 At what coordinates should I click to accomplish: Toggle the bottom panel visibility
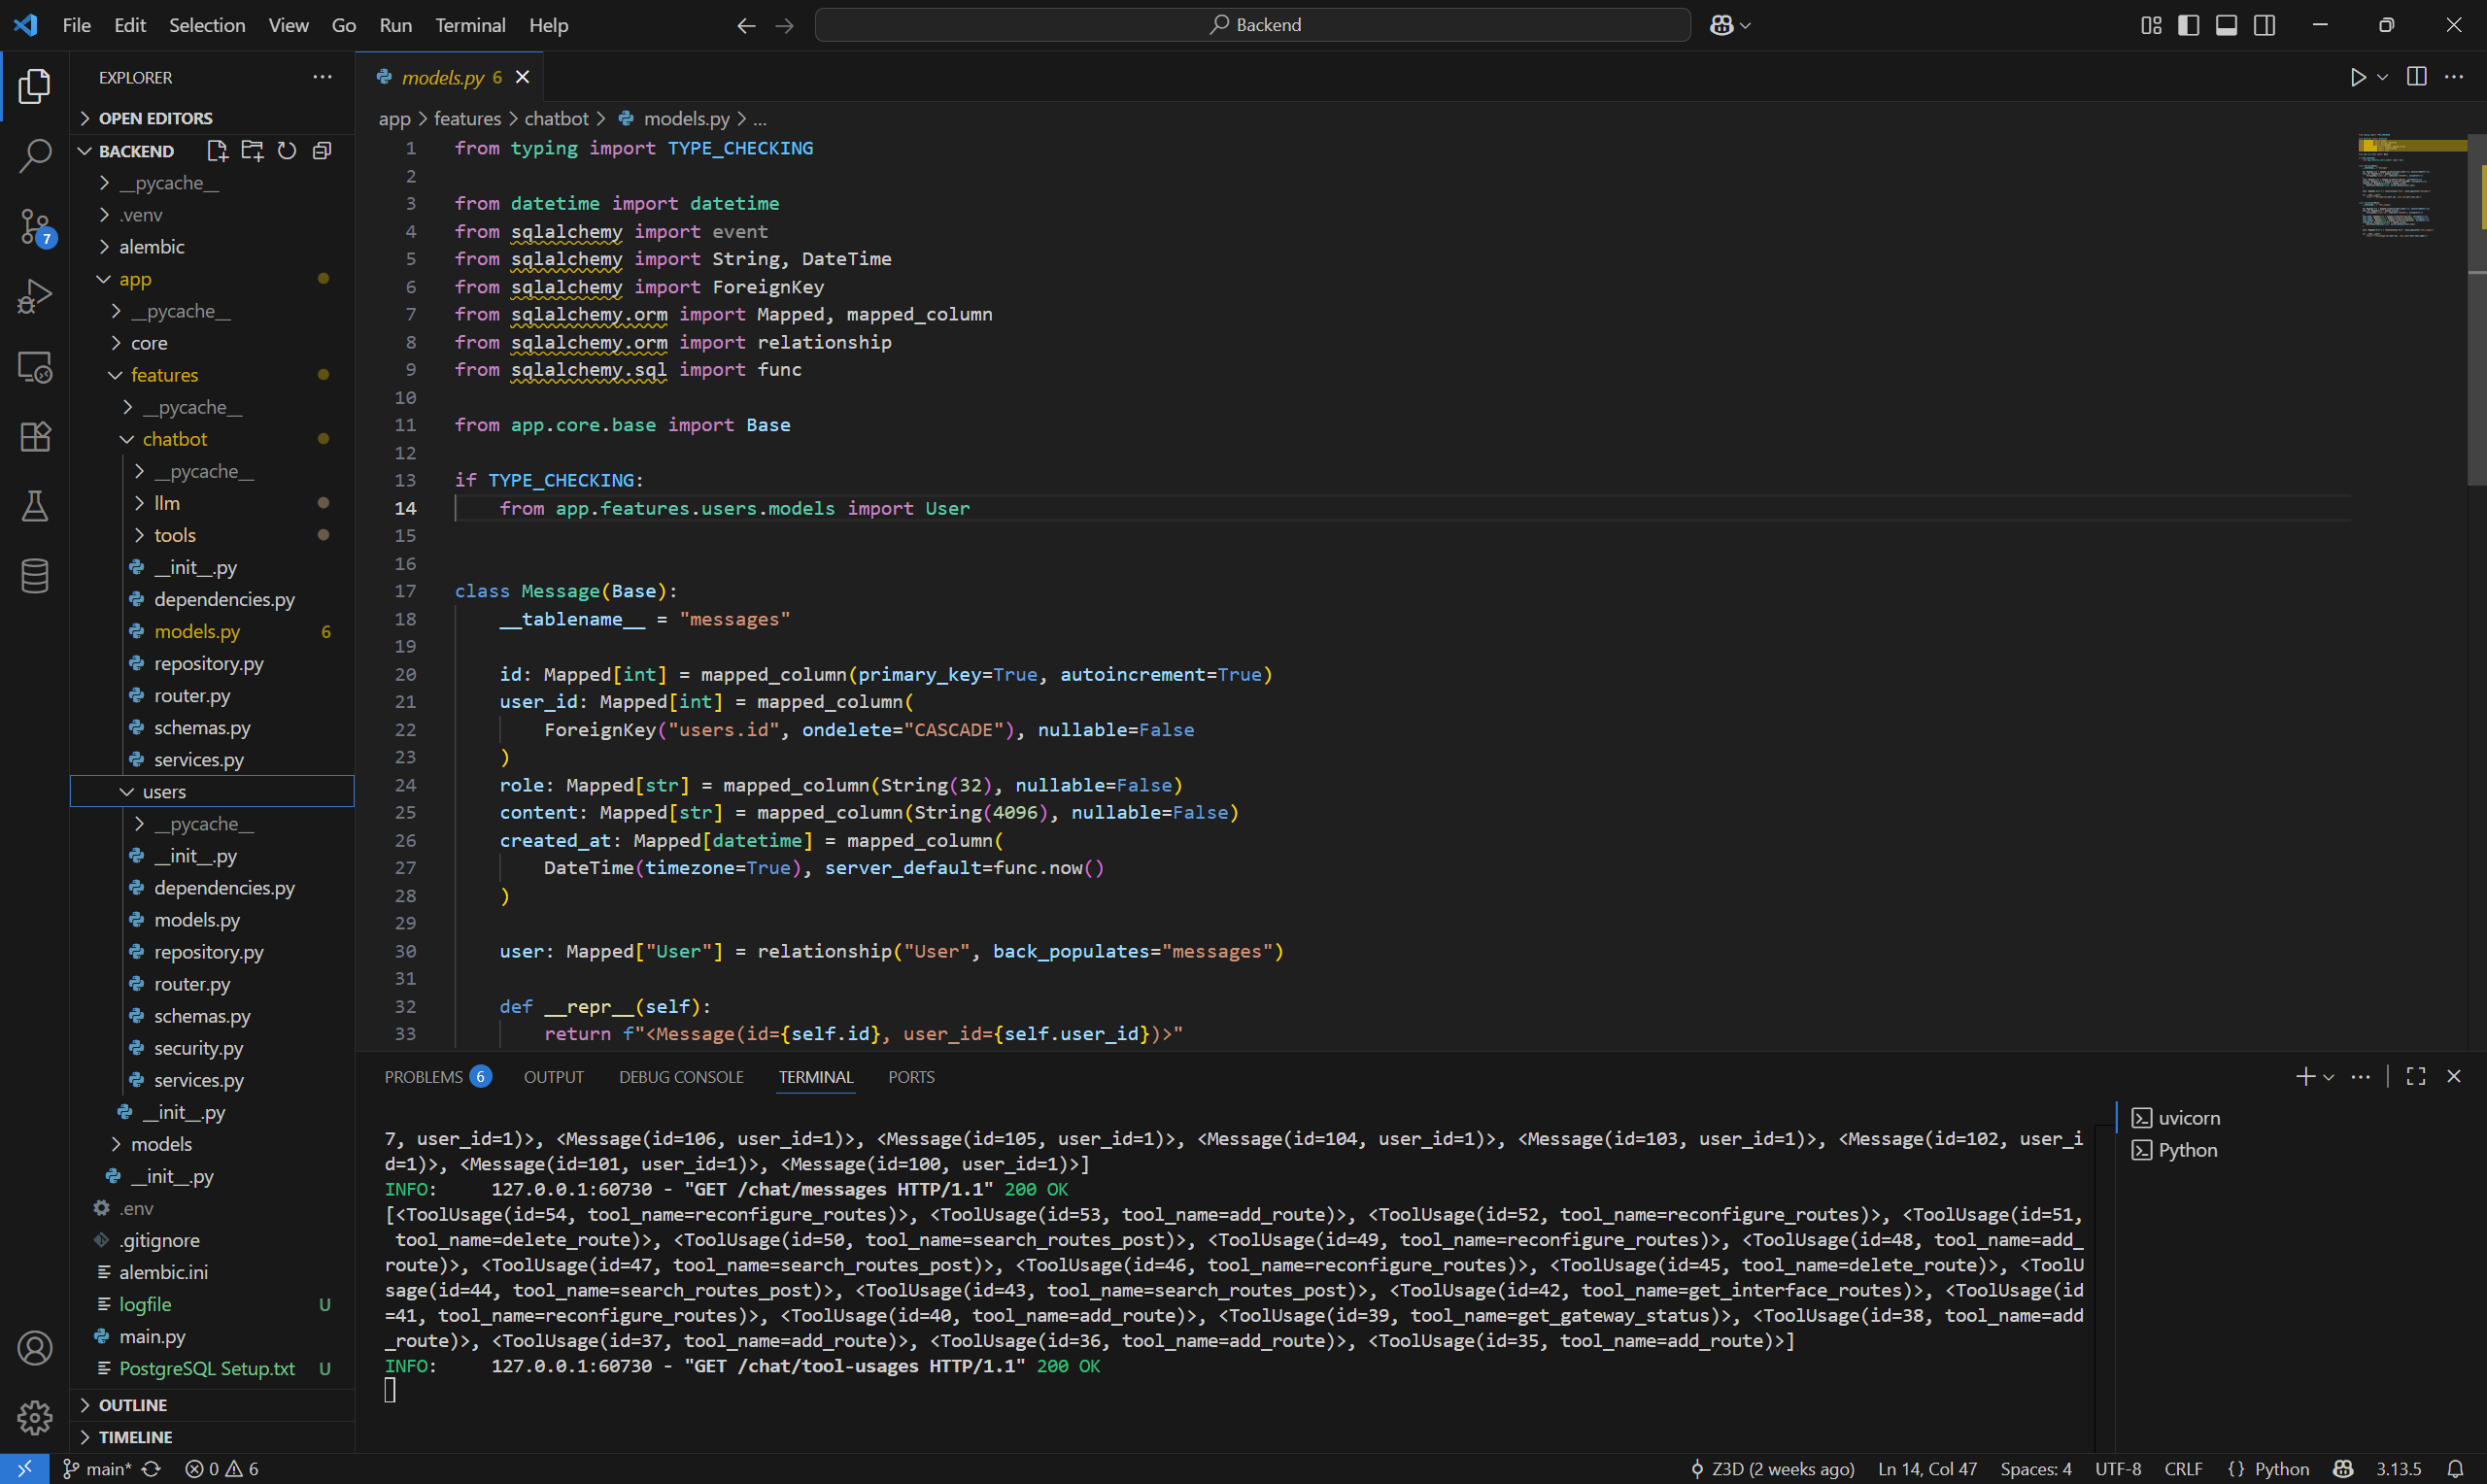point(2226,25)
